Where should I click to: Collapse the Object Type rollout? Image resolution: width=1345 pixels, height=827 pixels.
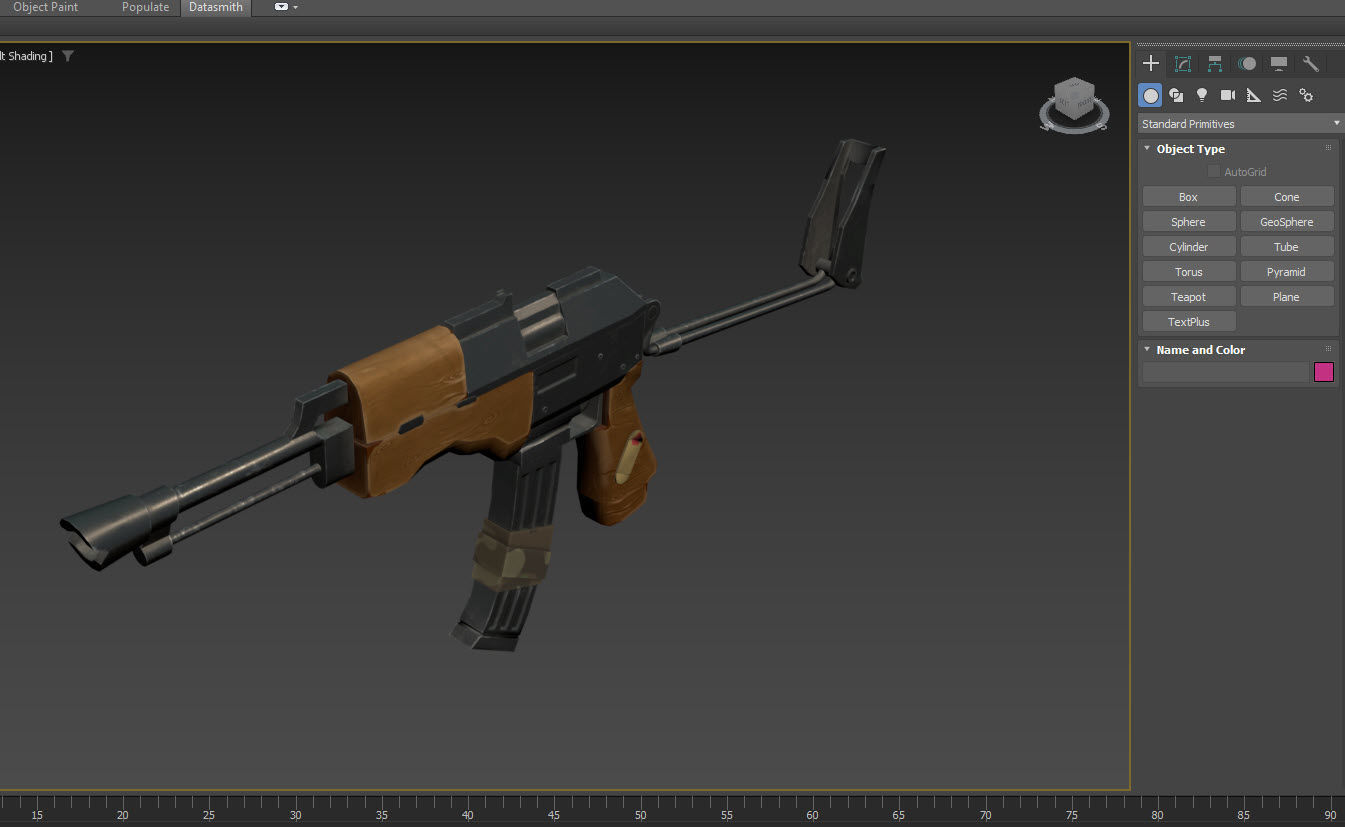1147,148
